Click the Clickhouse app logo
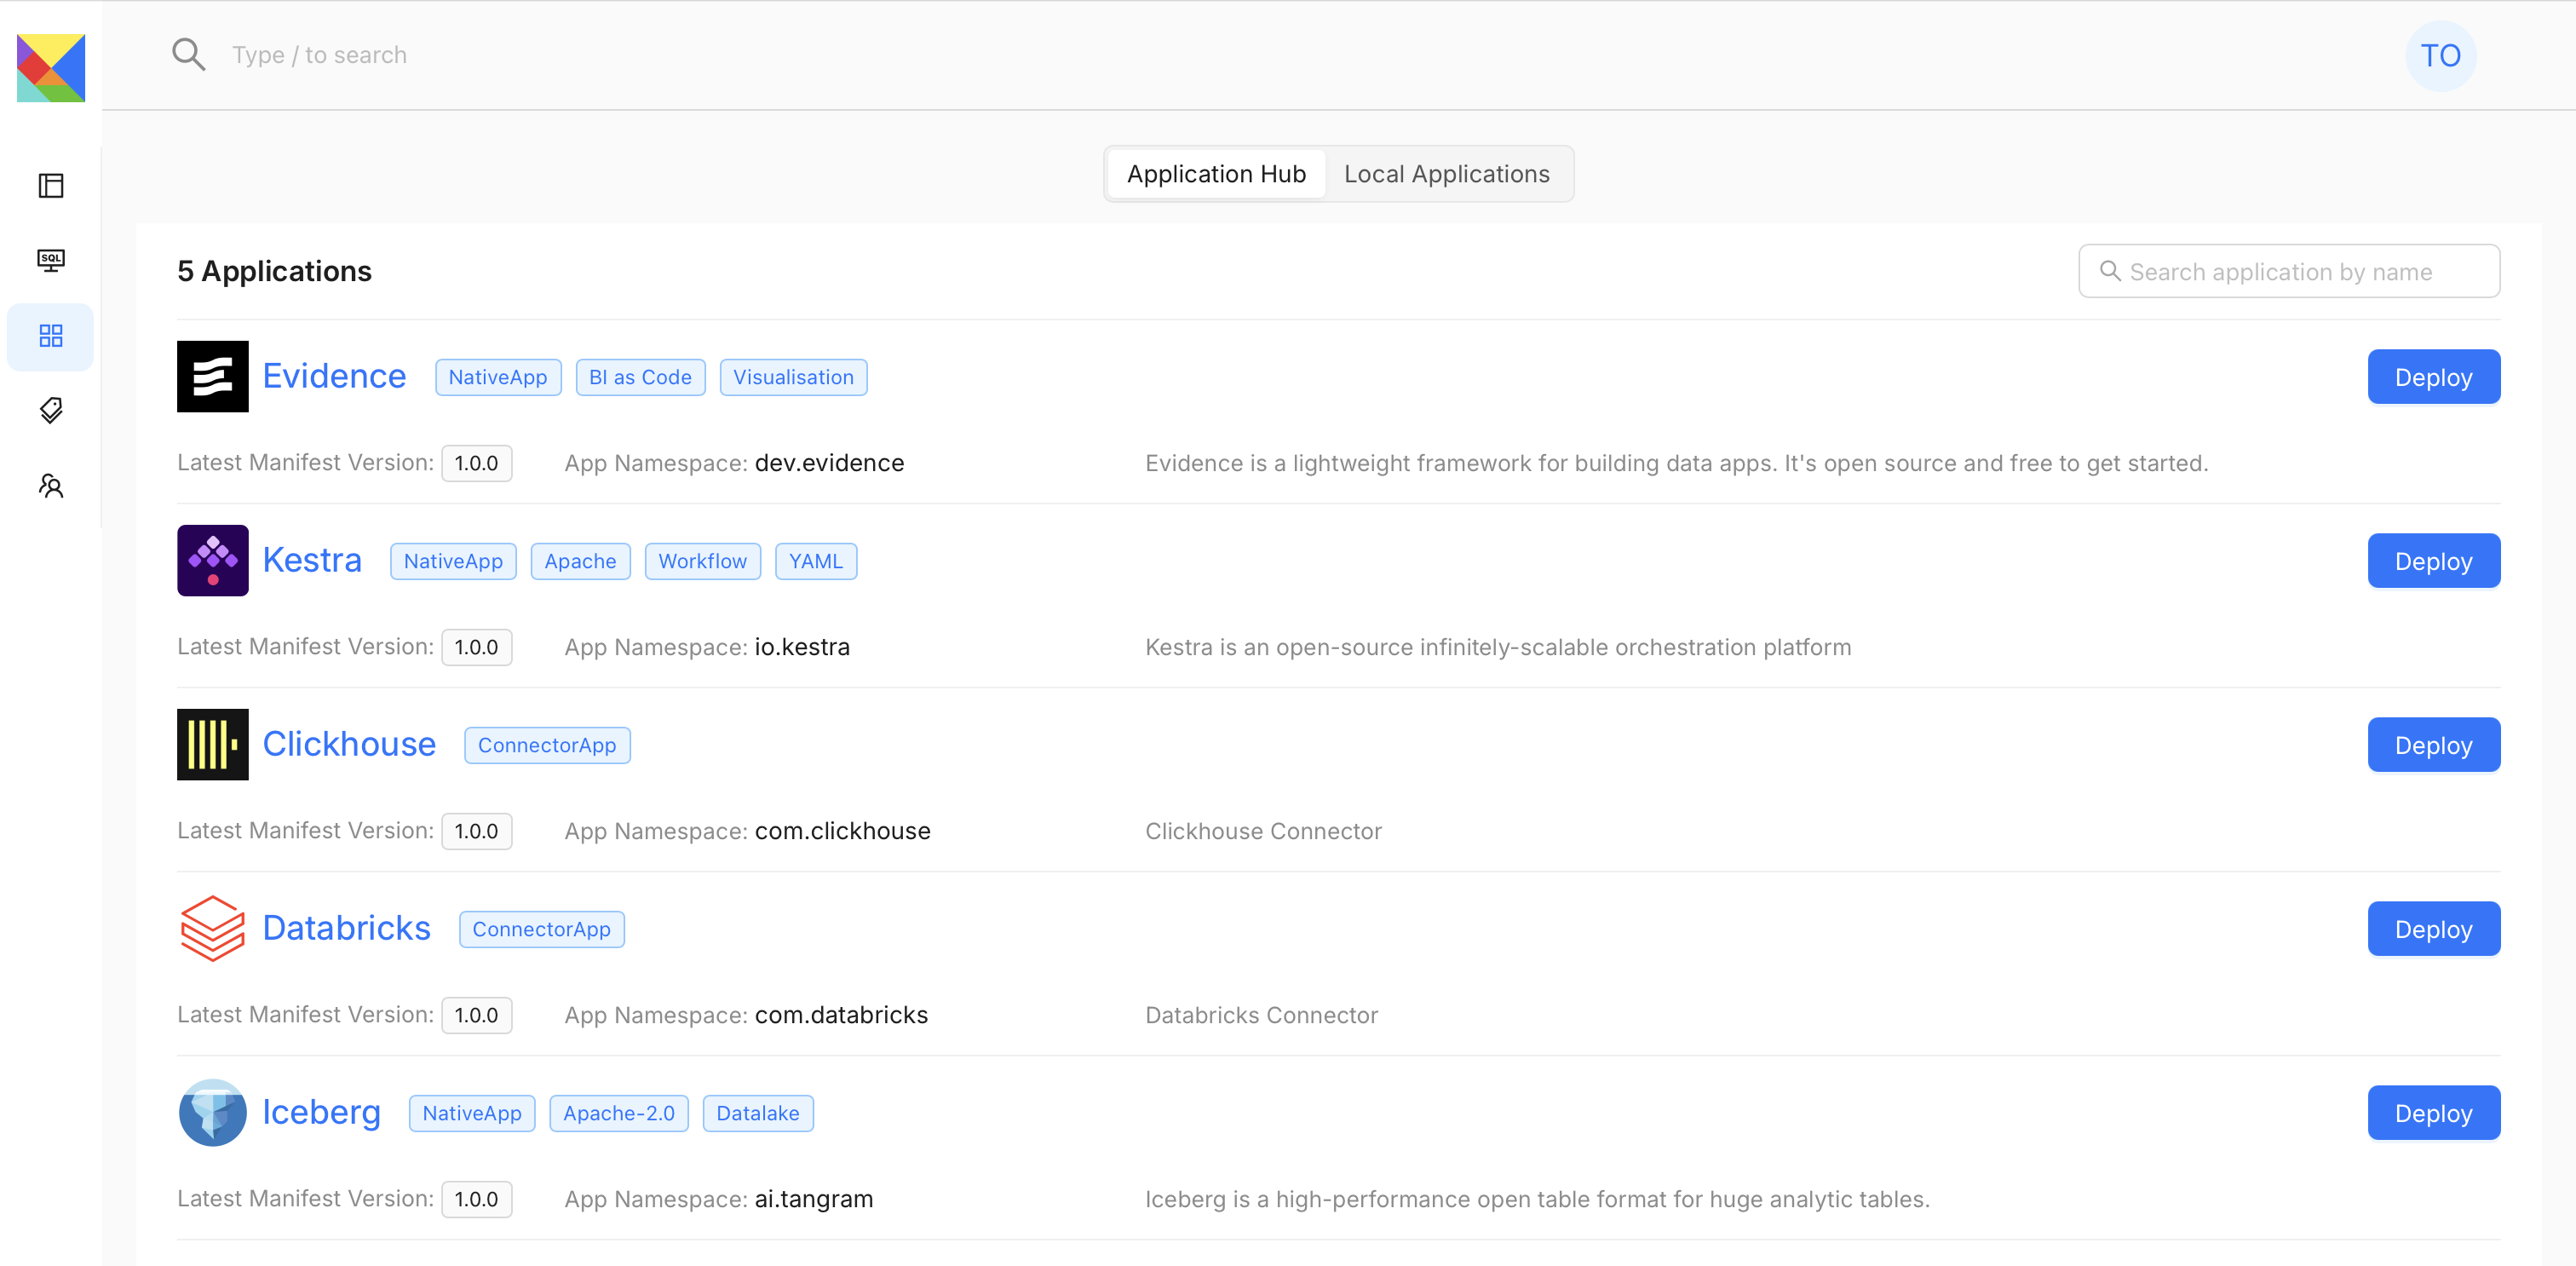 [212, 744]
